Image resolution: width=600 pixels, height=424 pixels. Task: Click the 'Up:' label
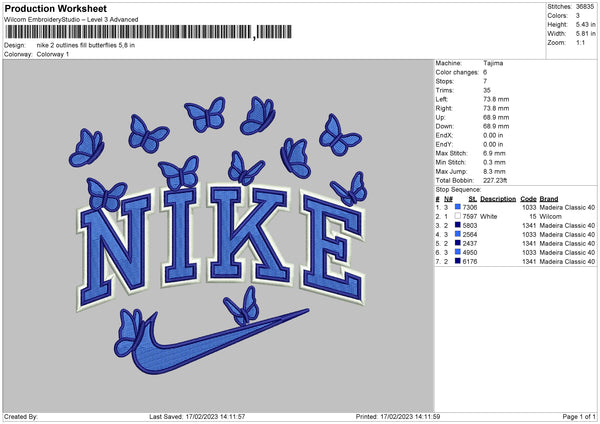pyautogui.click(x=440, y=117)
